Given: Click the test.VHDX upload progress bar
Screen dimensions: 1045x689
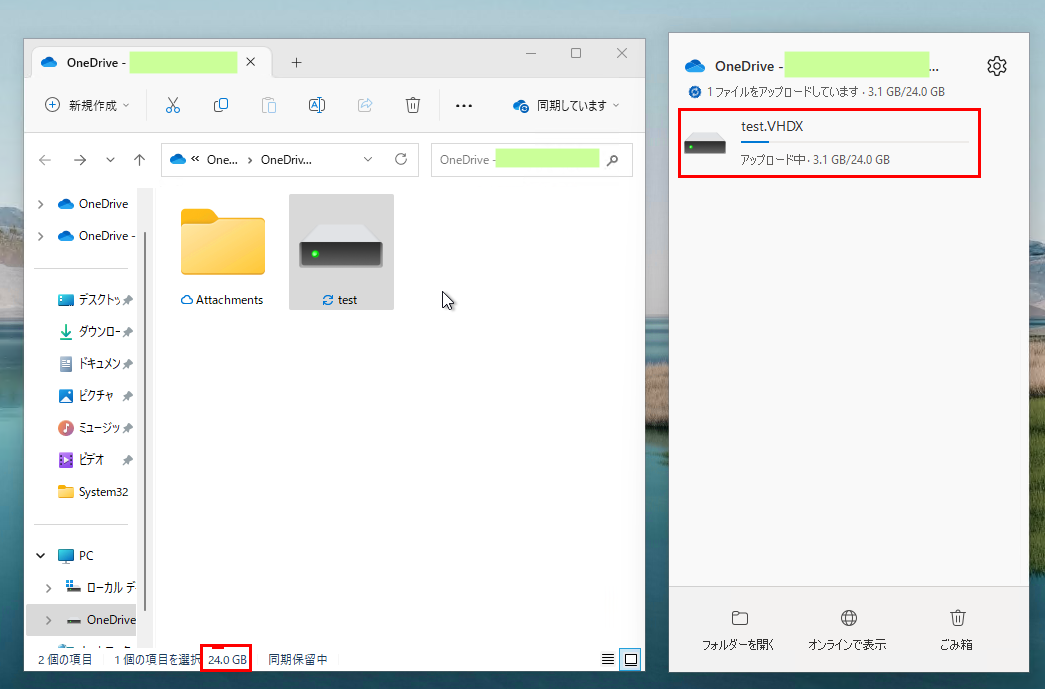Looking at the screenshot, I should (x=854, y=142).
